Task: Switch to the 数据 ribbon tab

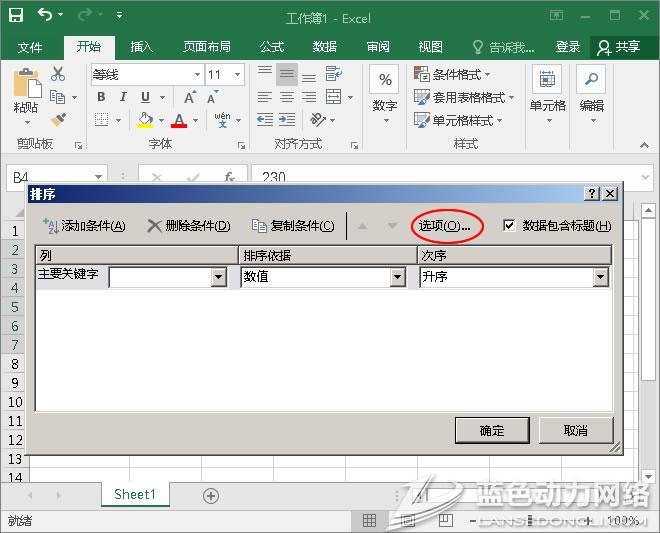Action: [324, 47]
